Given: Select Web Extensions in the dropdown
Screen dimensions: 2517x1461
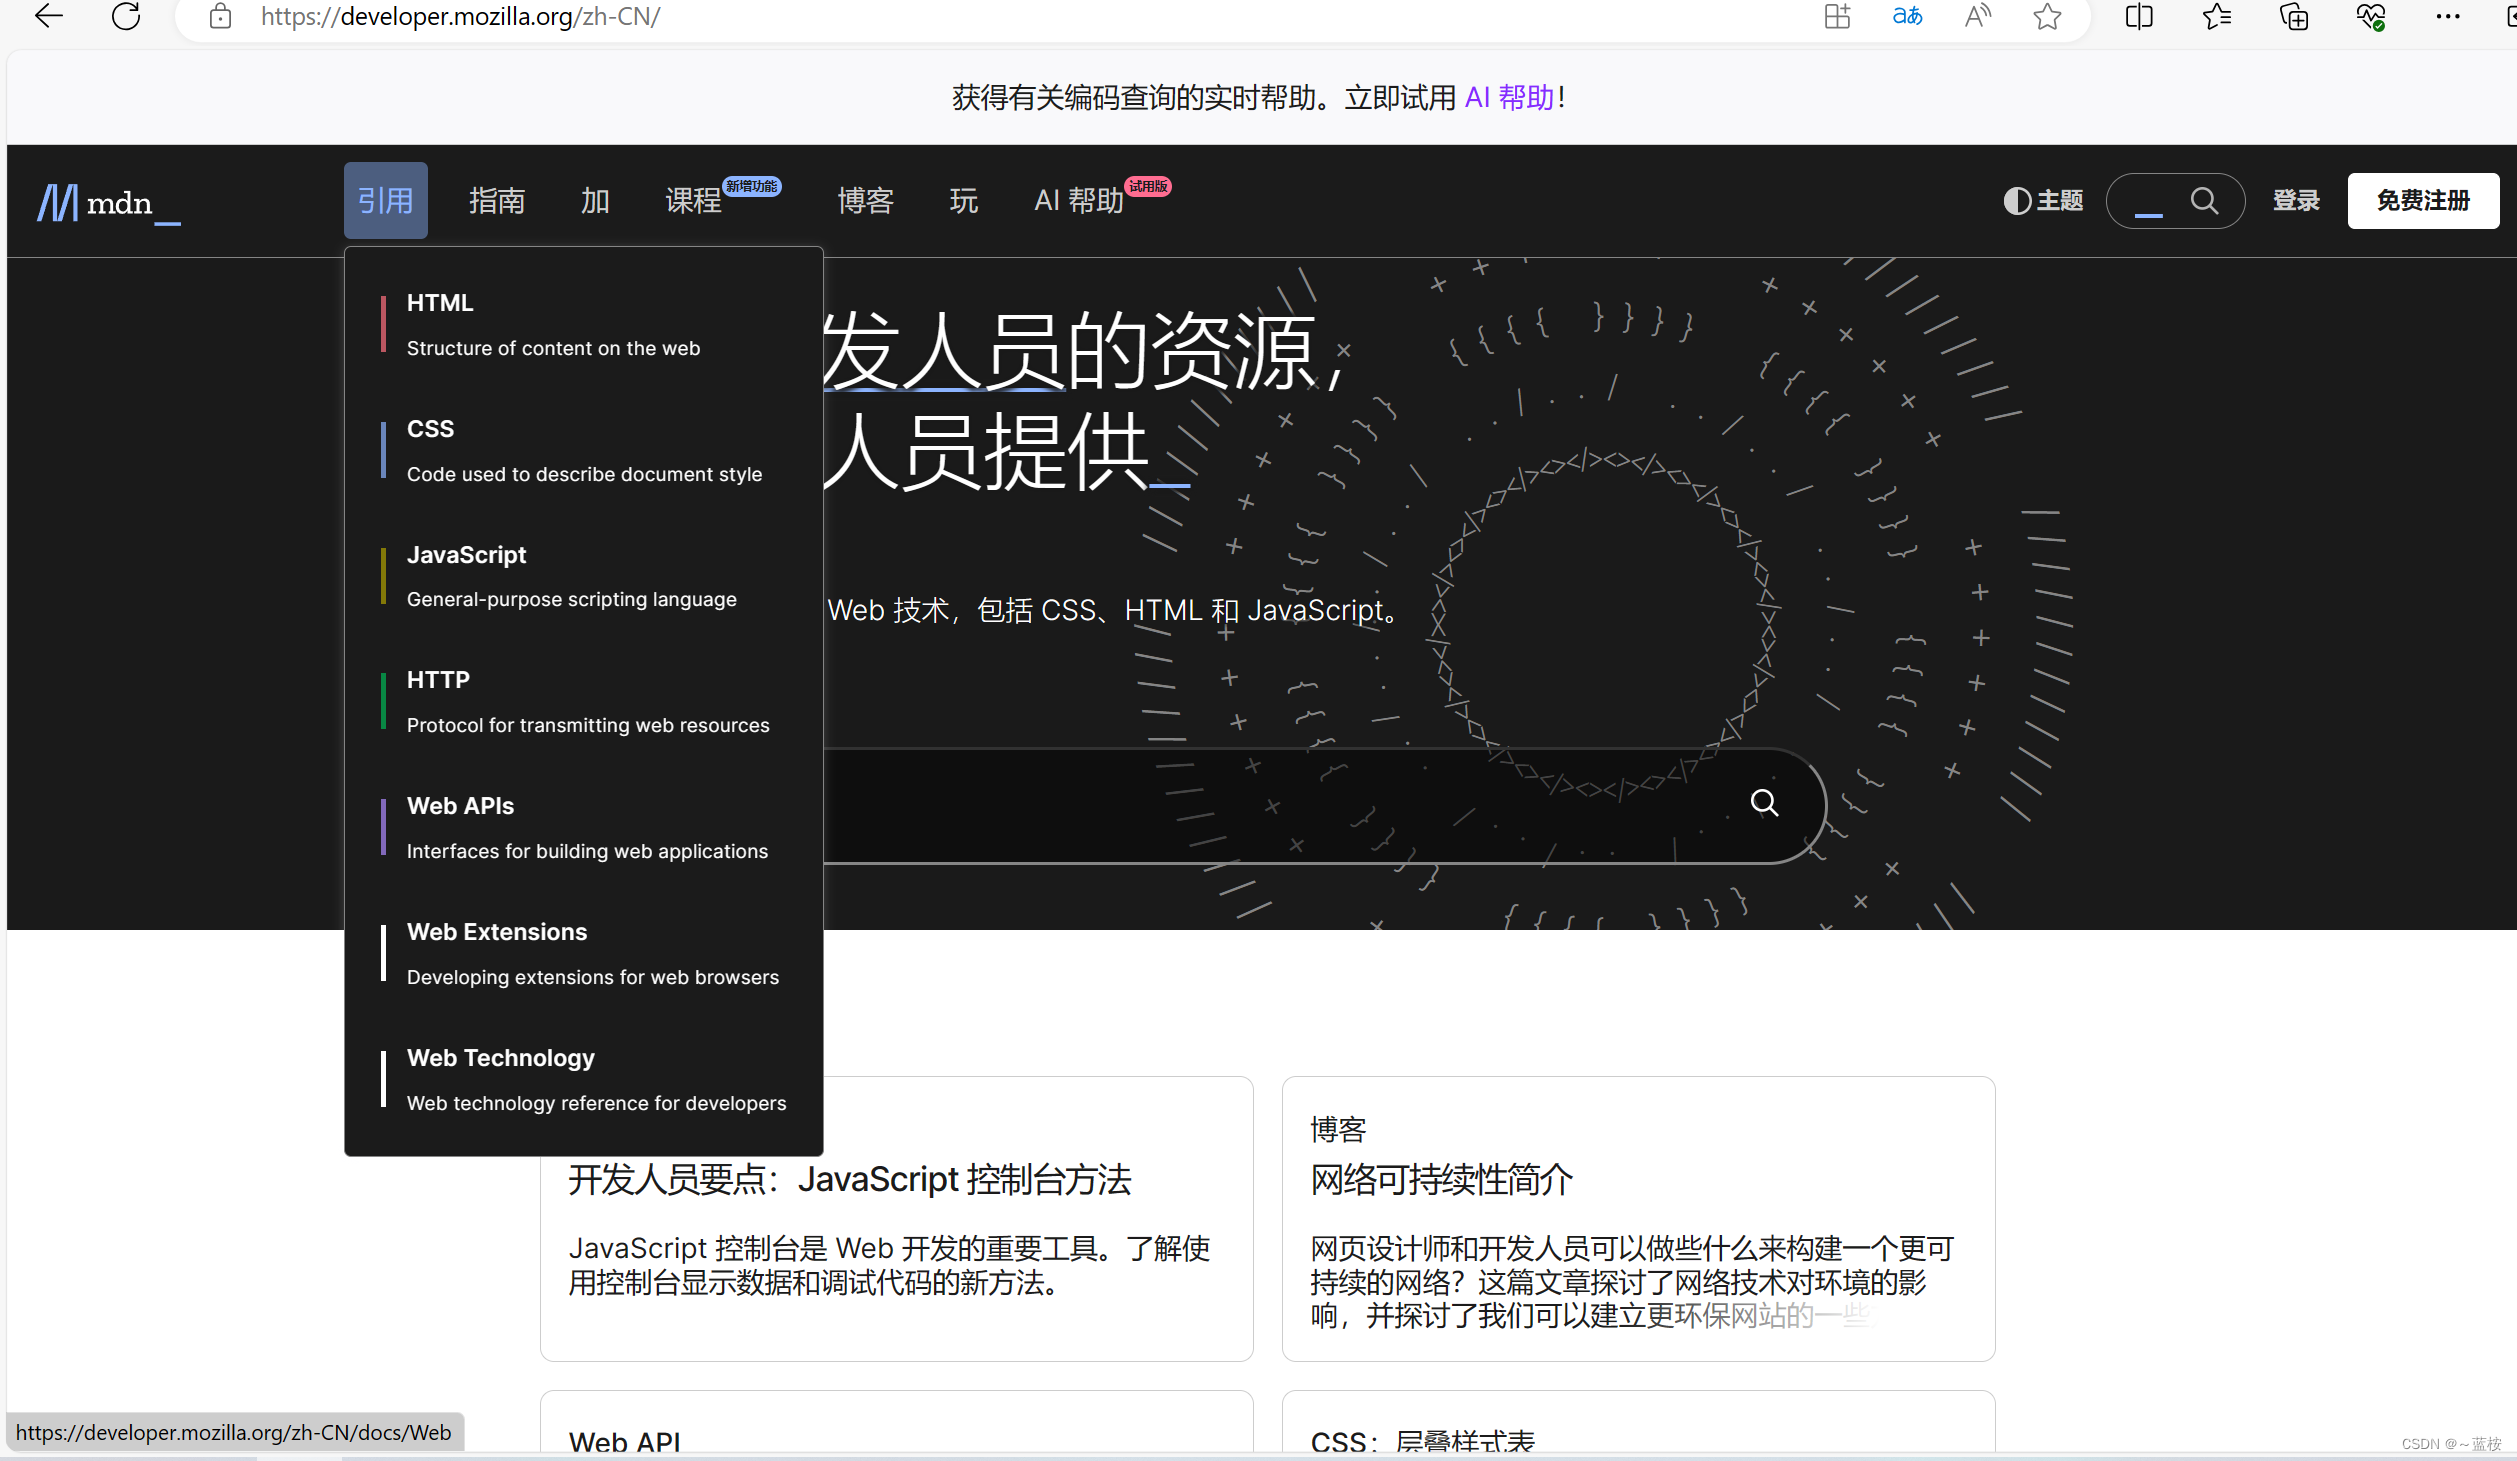Looking at the screenshot, I should (x=583, y=954).
